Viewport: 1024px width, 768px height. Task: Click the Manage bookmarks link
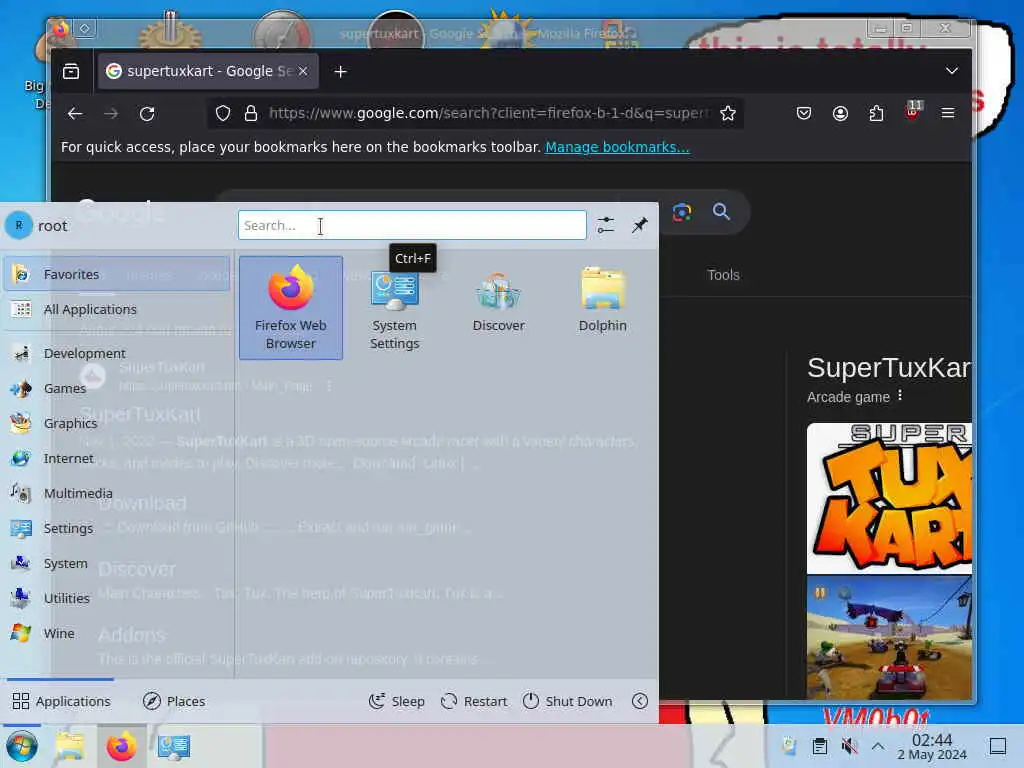617,147
